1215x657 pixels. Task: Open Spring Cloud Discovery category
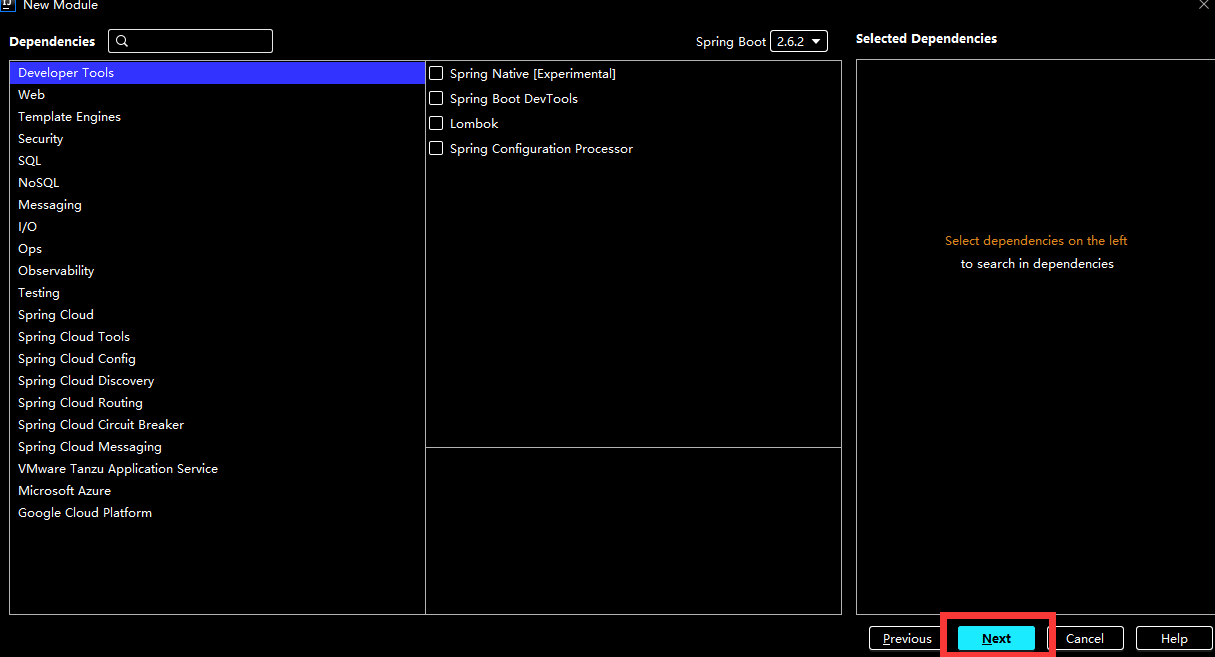217,381
